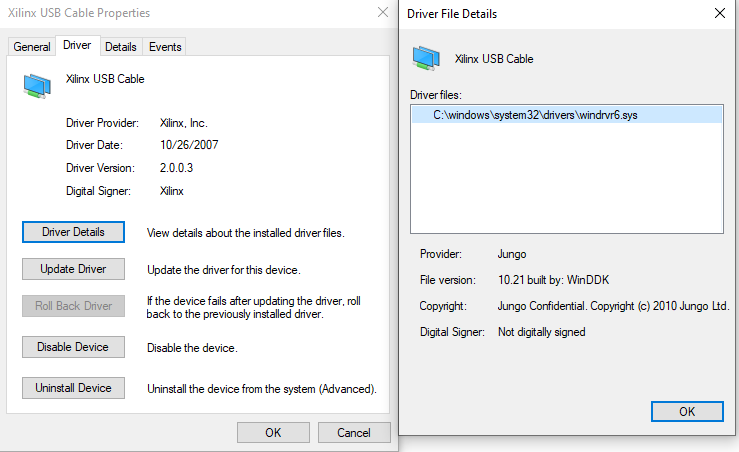Select the Driver tab
This screenshot has width=739, height=452.
pos(77,46)
